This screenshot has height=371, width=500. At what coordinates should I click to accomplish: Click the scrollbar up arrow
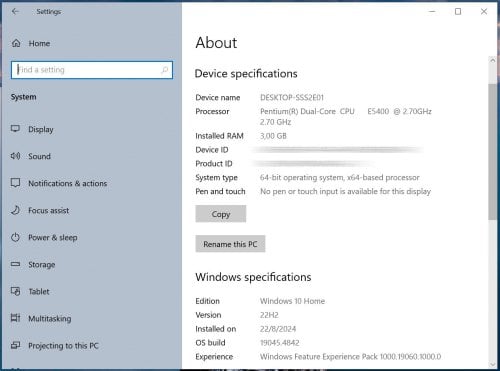[492, 61]
